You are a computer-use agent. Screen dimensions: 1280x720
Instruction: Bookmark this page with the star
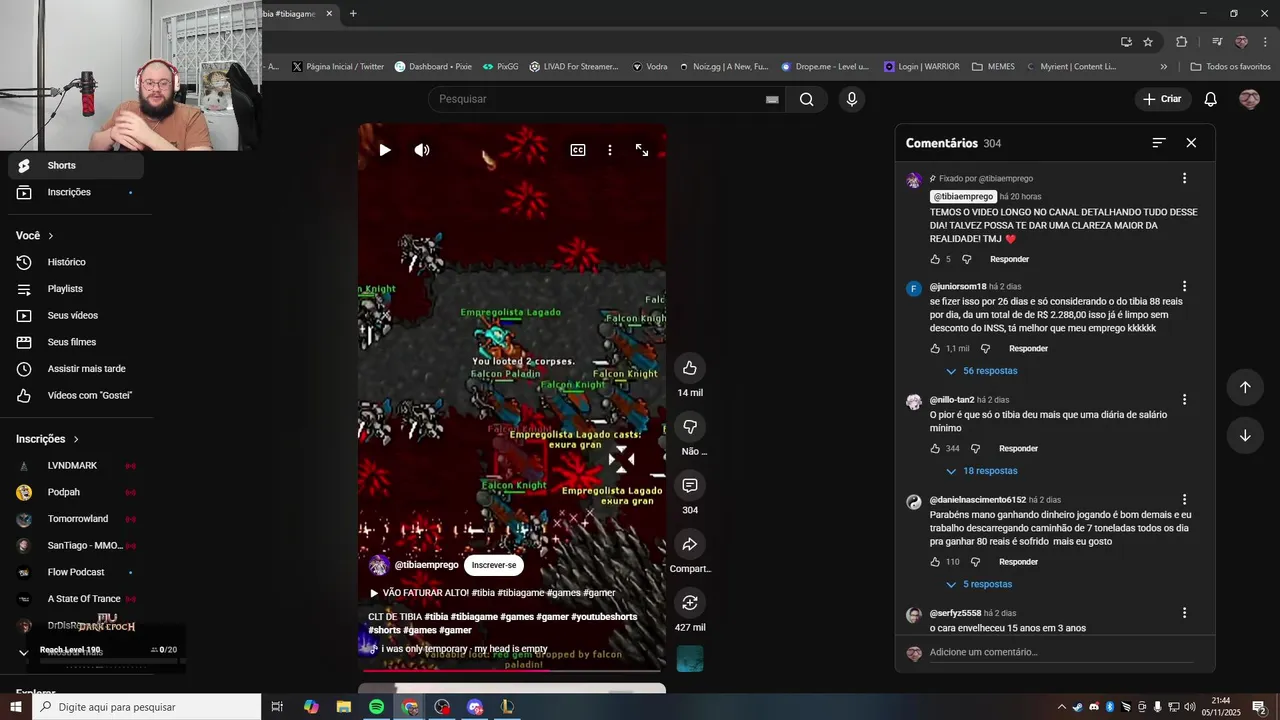1148,42
